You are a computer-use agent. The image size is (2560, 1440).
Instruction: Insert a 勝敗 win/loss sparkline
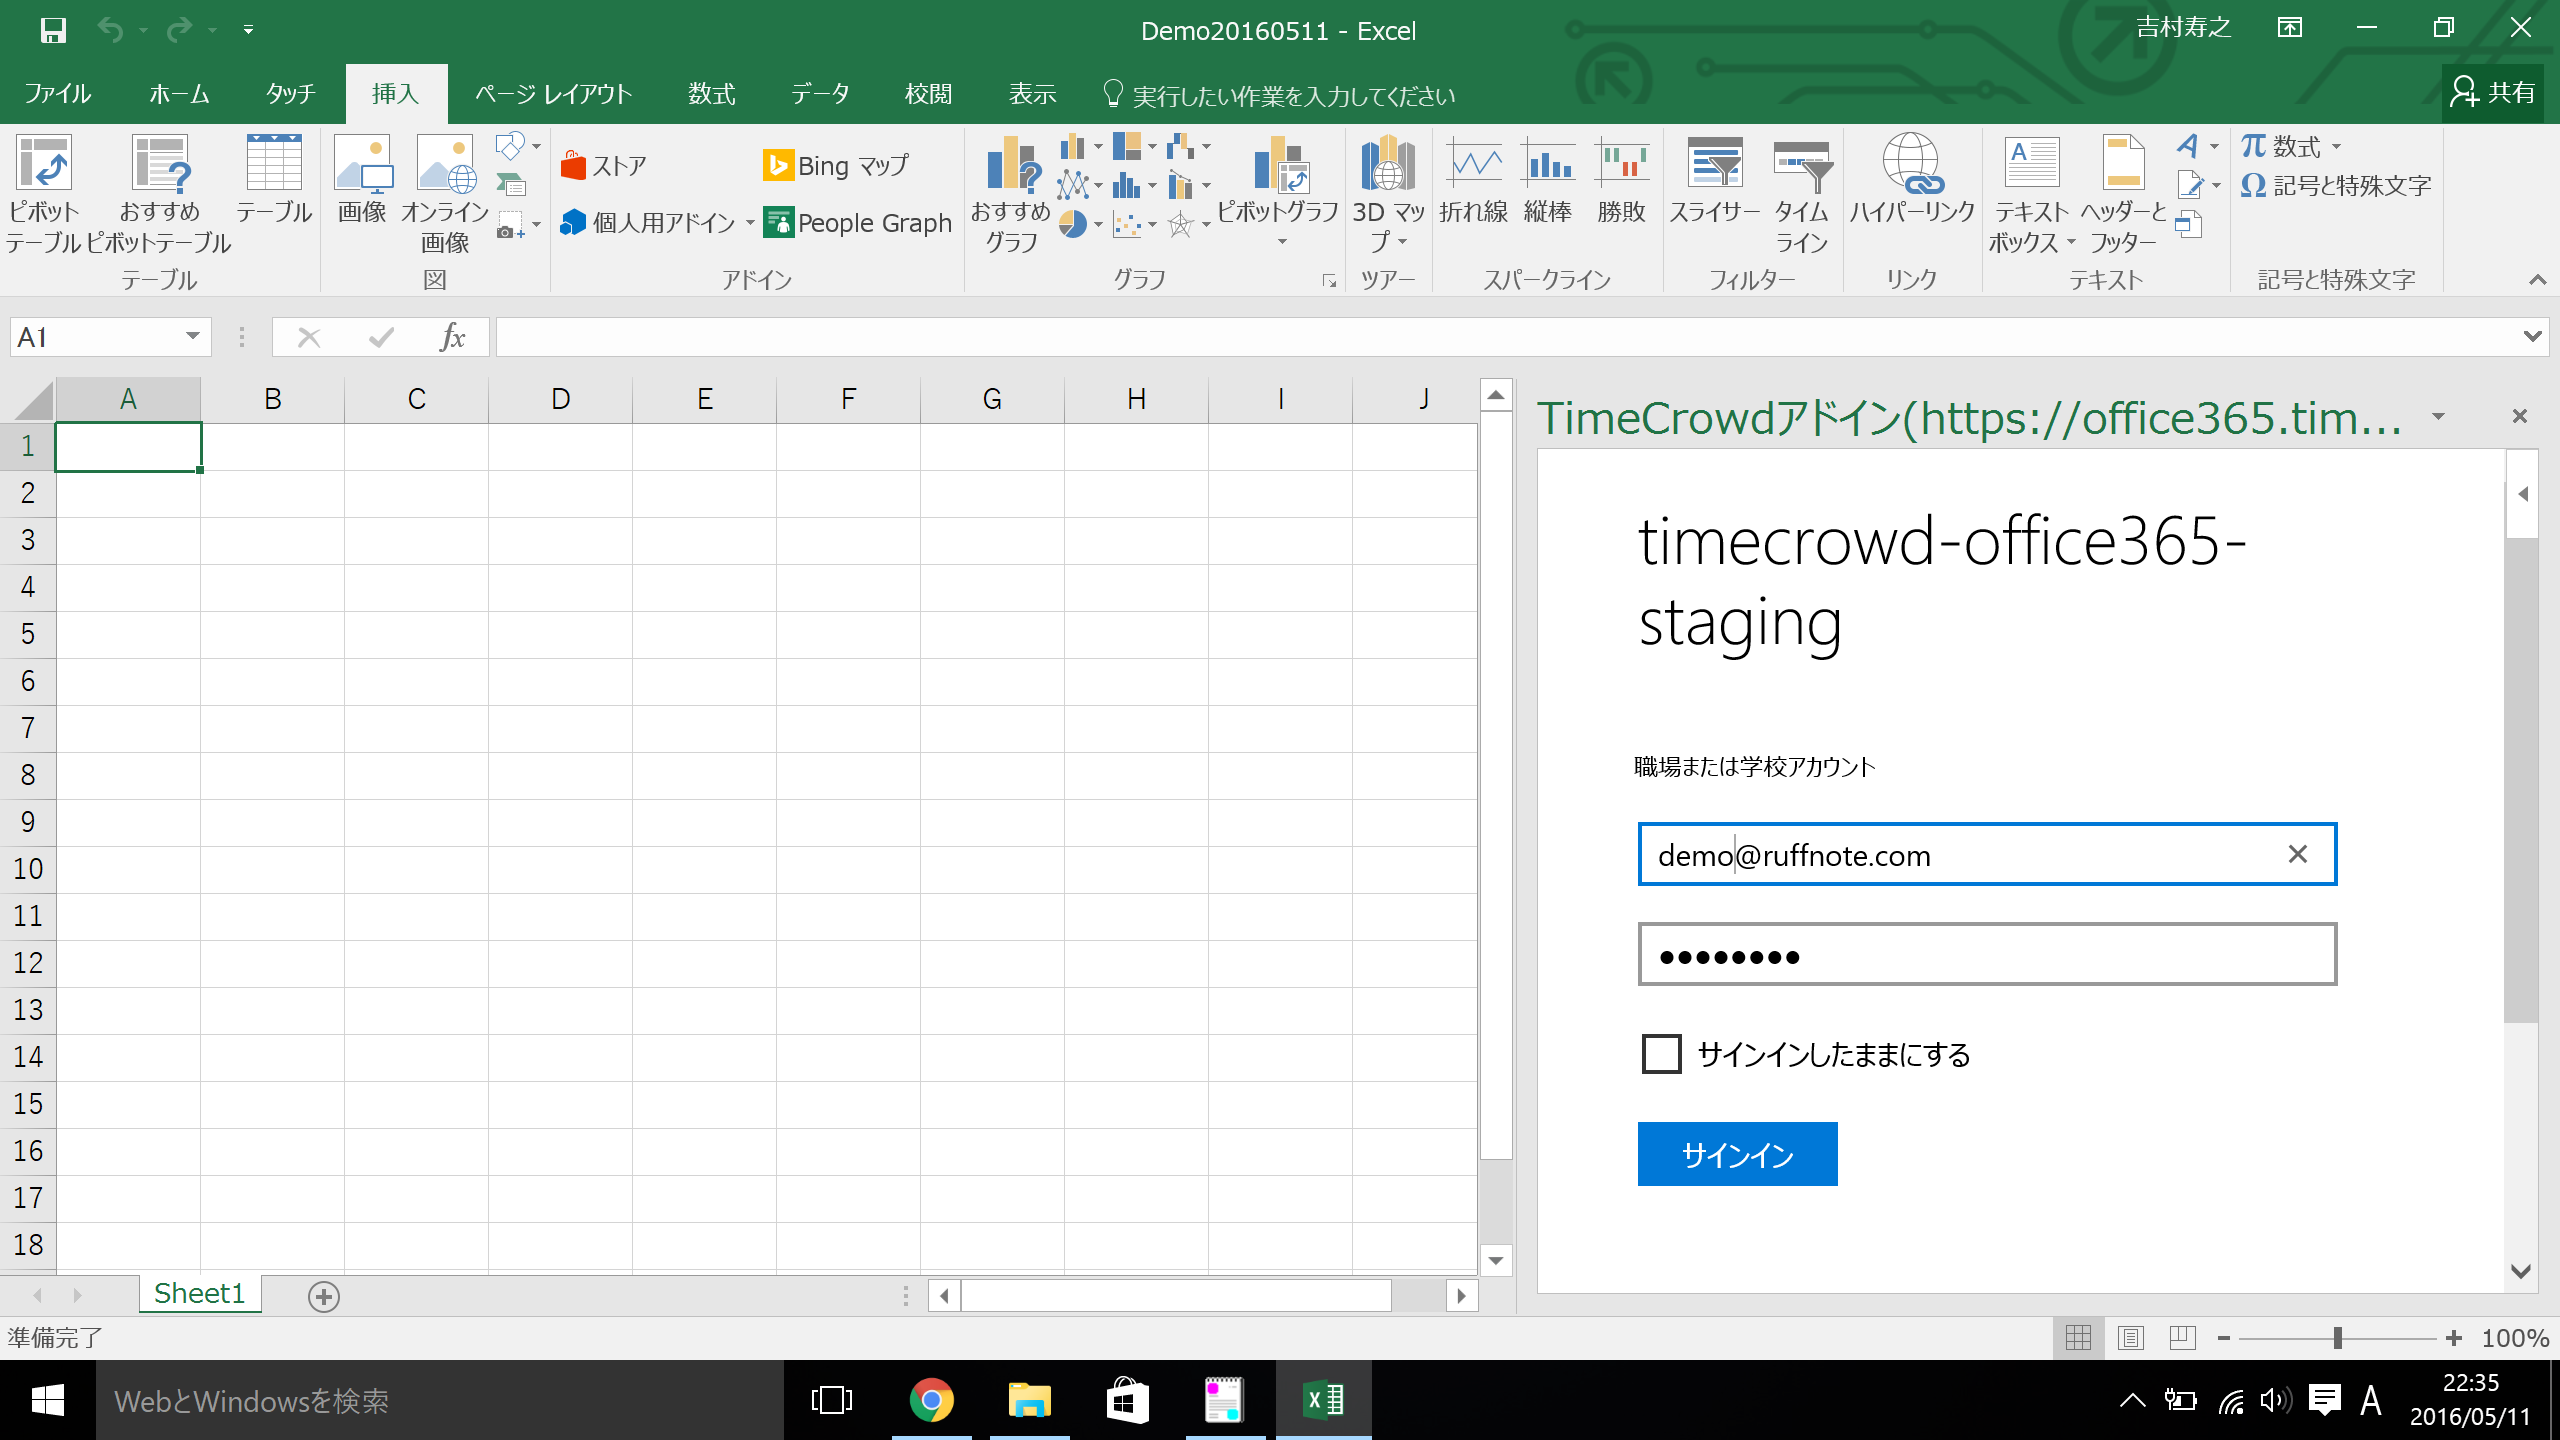tap(1621, 180)
